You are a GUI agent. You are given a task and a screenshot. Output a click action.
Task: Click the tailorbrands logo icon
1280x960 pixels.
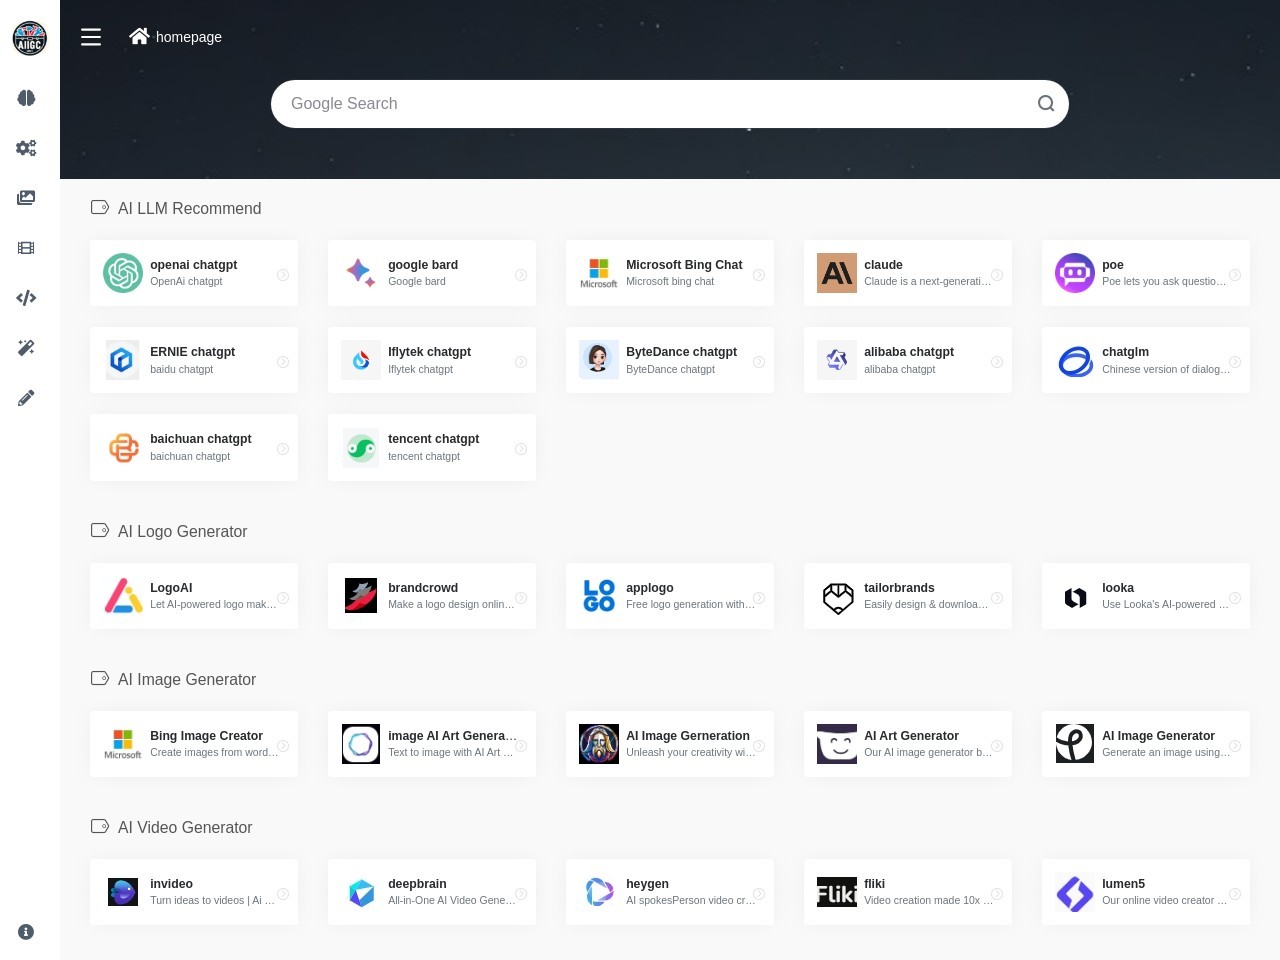point(837,596)
